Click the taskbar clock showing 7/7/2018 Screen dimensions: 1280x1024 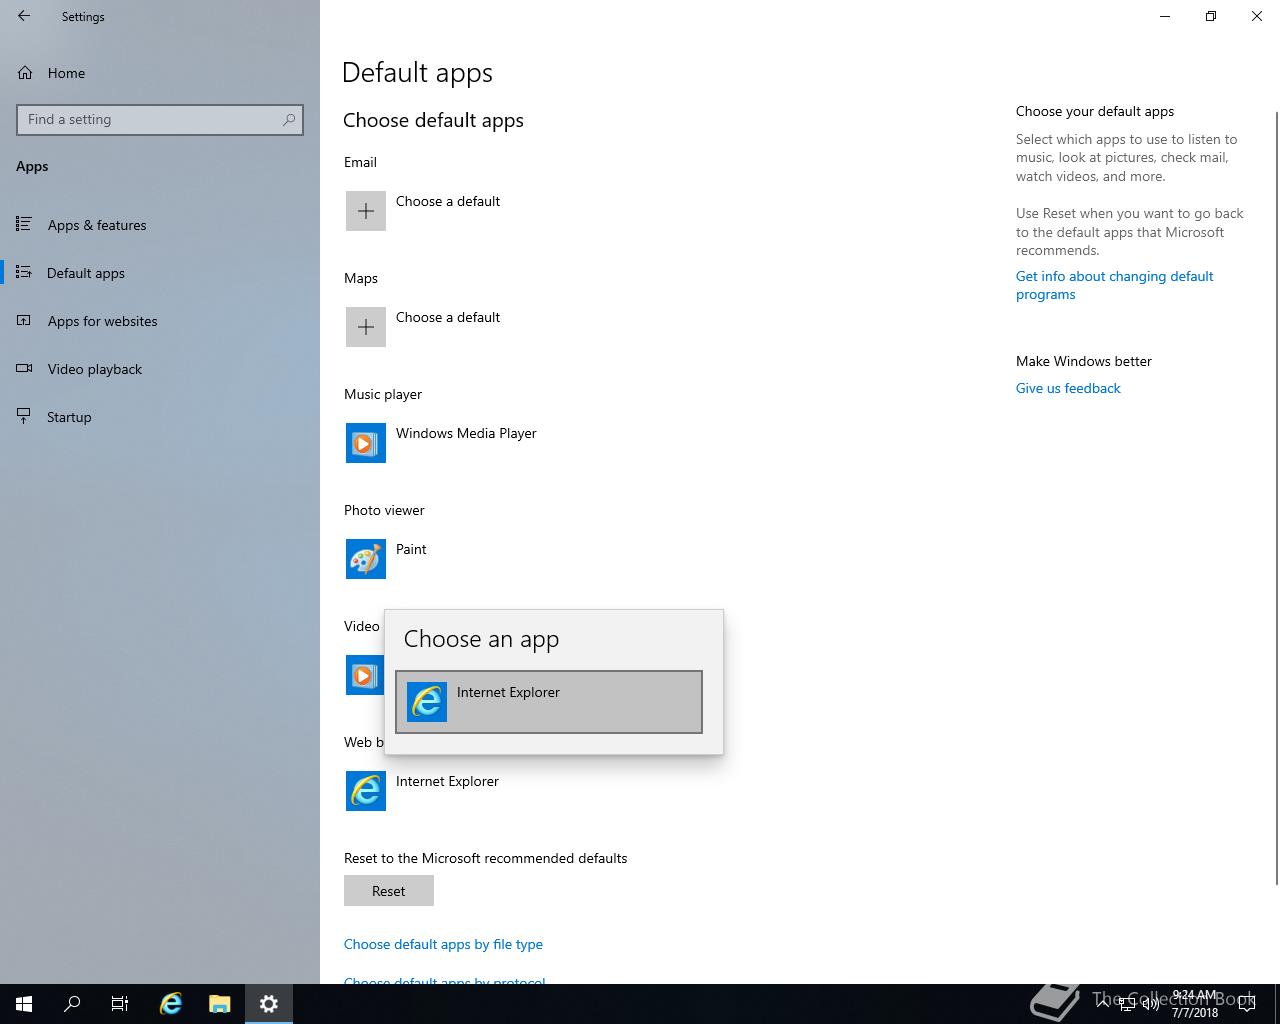1195,1004
